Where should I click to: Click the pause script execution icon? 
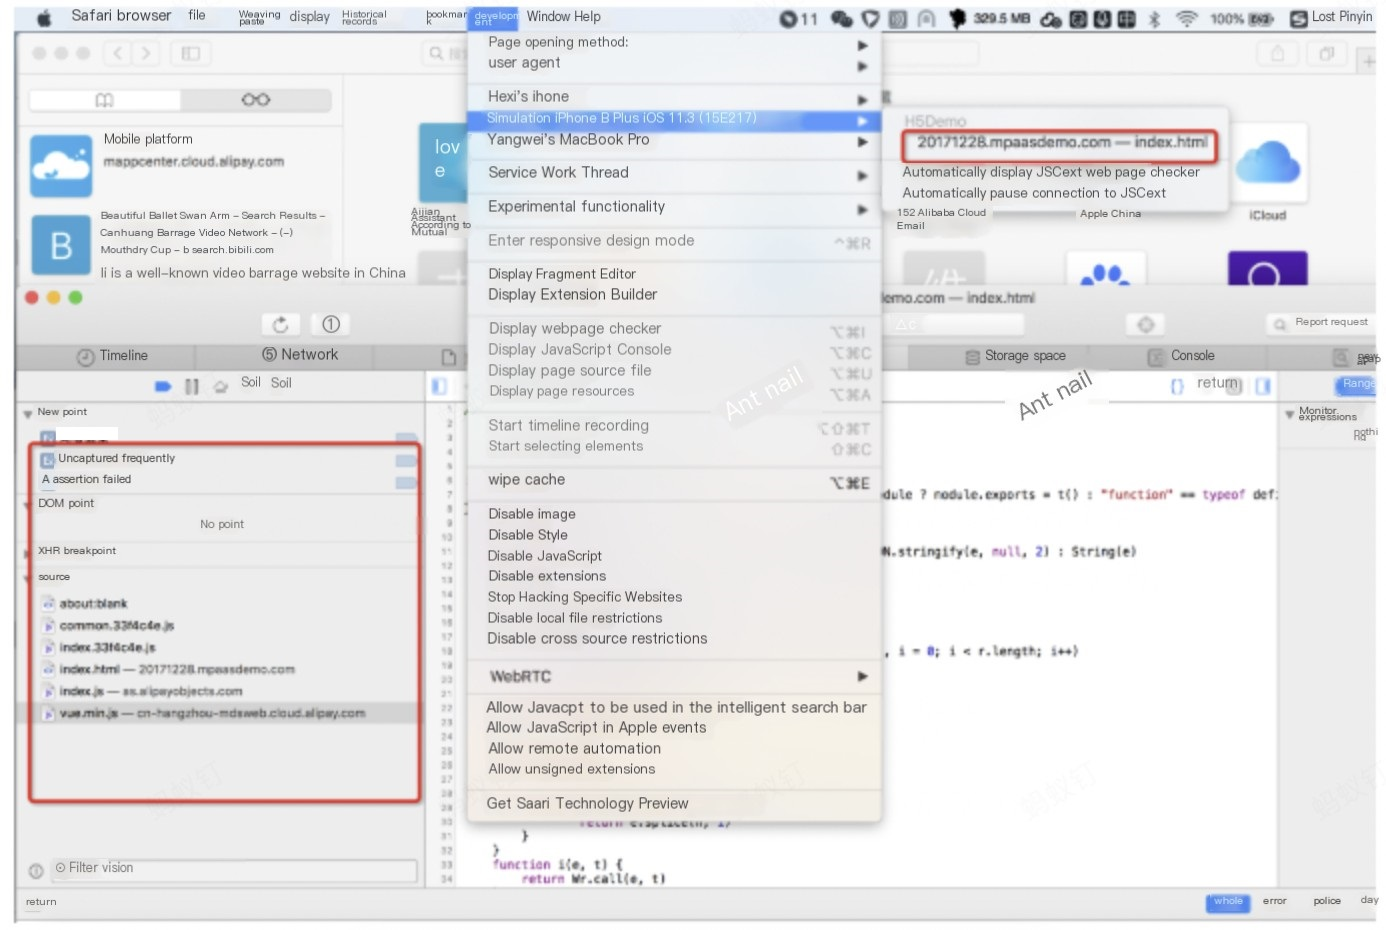pyautogui.click(x=192, y=385)
